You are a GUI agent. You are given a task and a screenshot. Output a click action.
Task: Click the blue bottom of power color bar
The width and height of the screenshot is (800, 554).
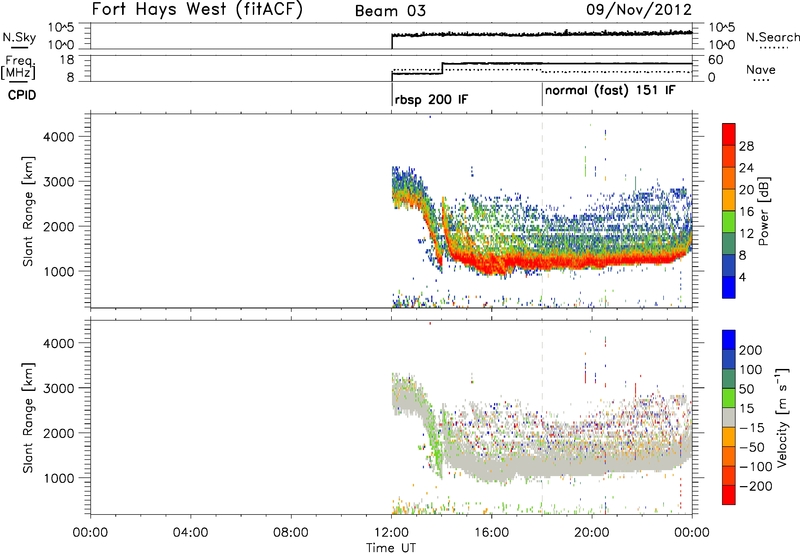pyautogui.click(x=729, y=287)
